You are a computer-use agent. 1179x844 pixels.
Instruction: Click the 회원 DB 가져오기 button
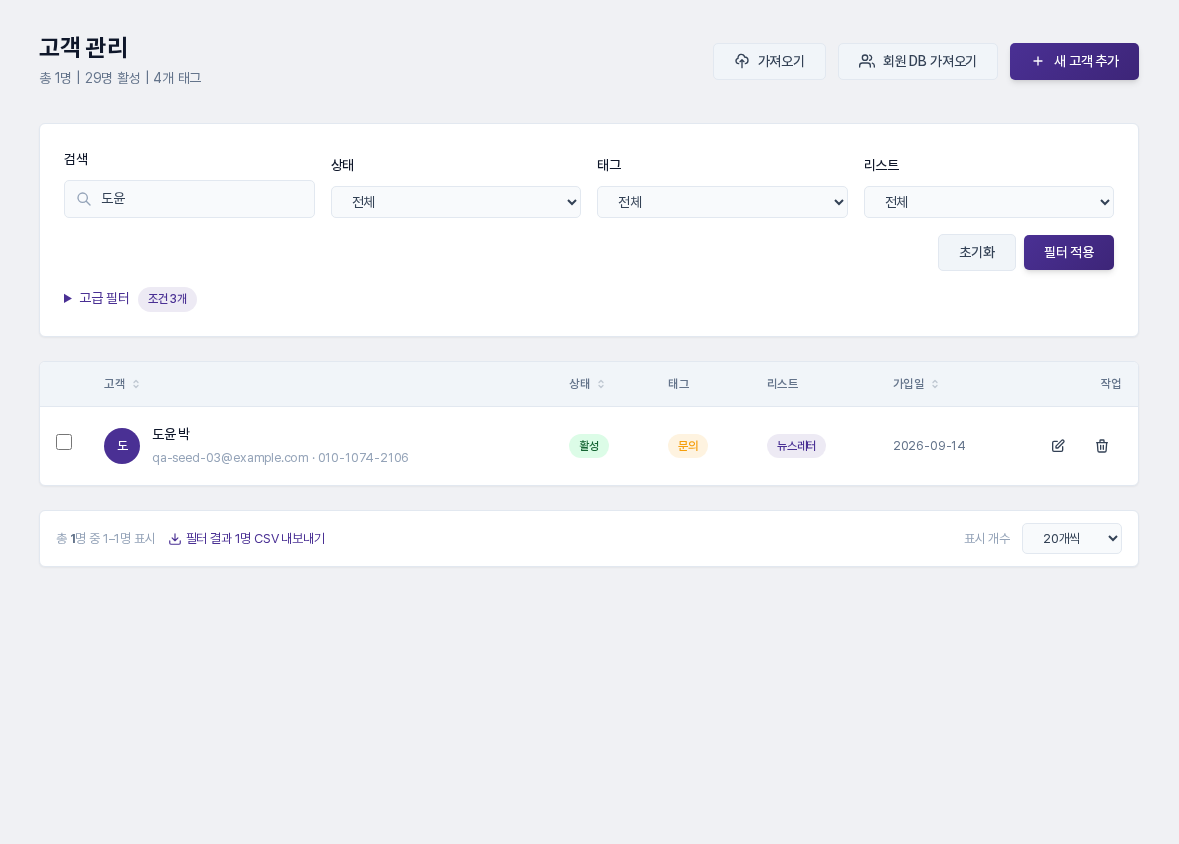[918, 62]
